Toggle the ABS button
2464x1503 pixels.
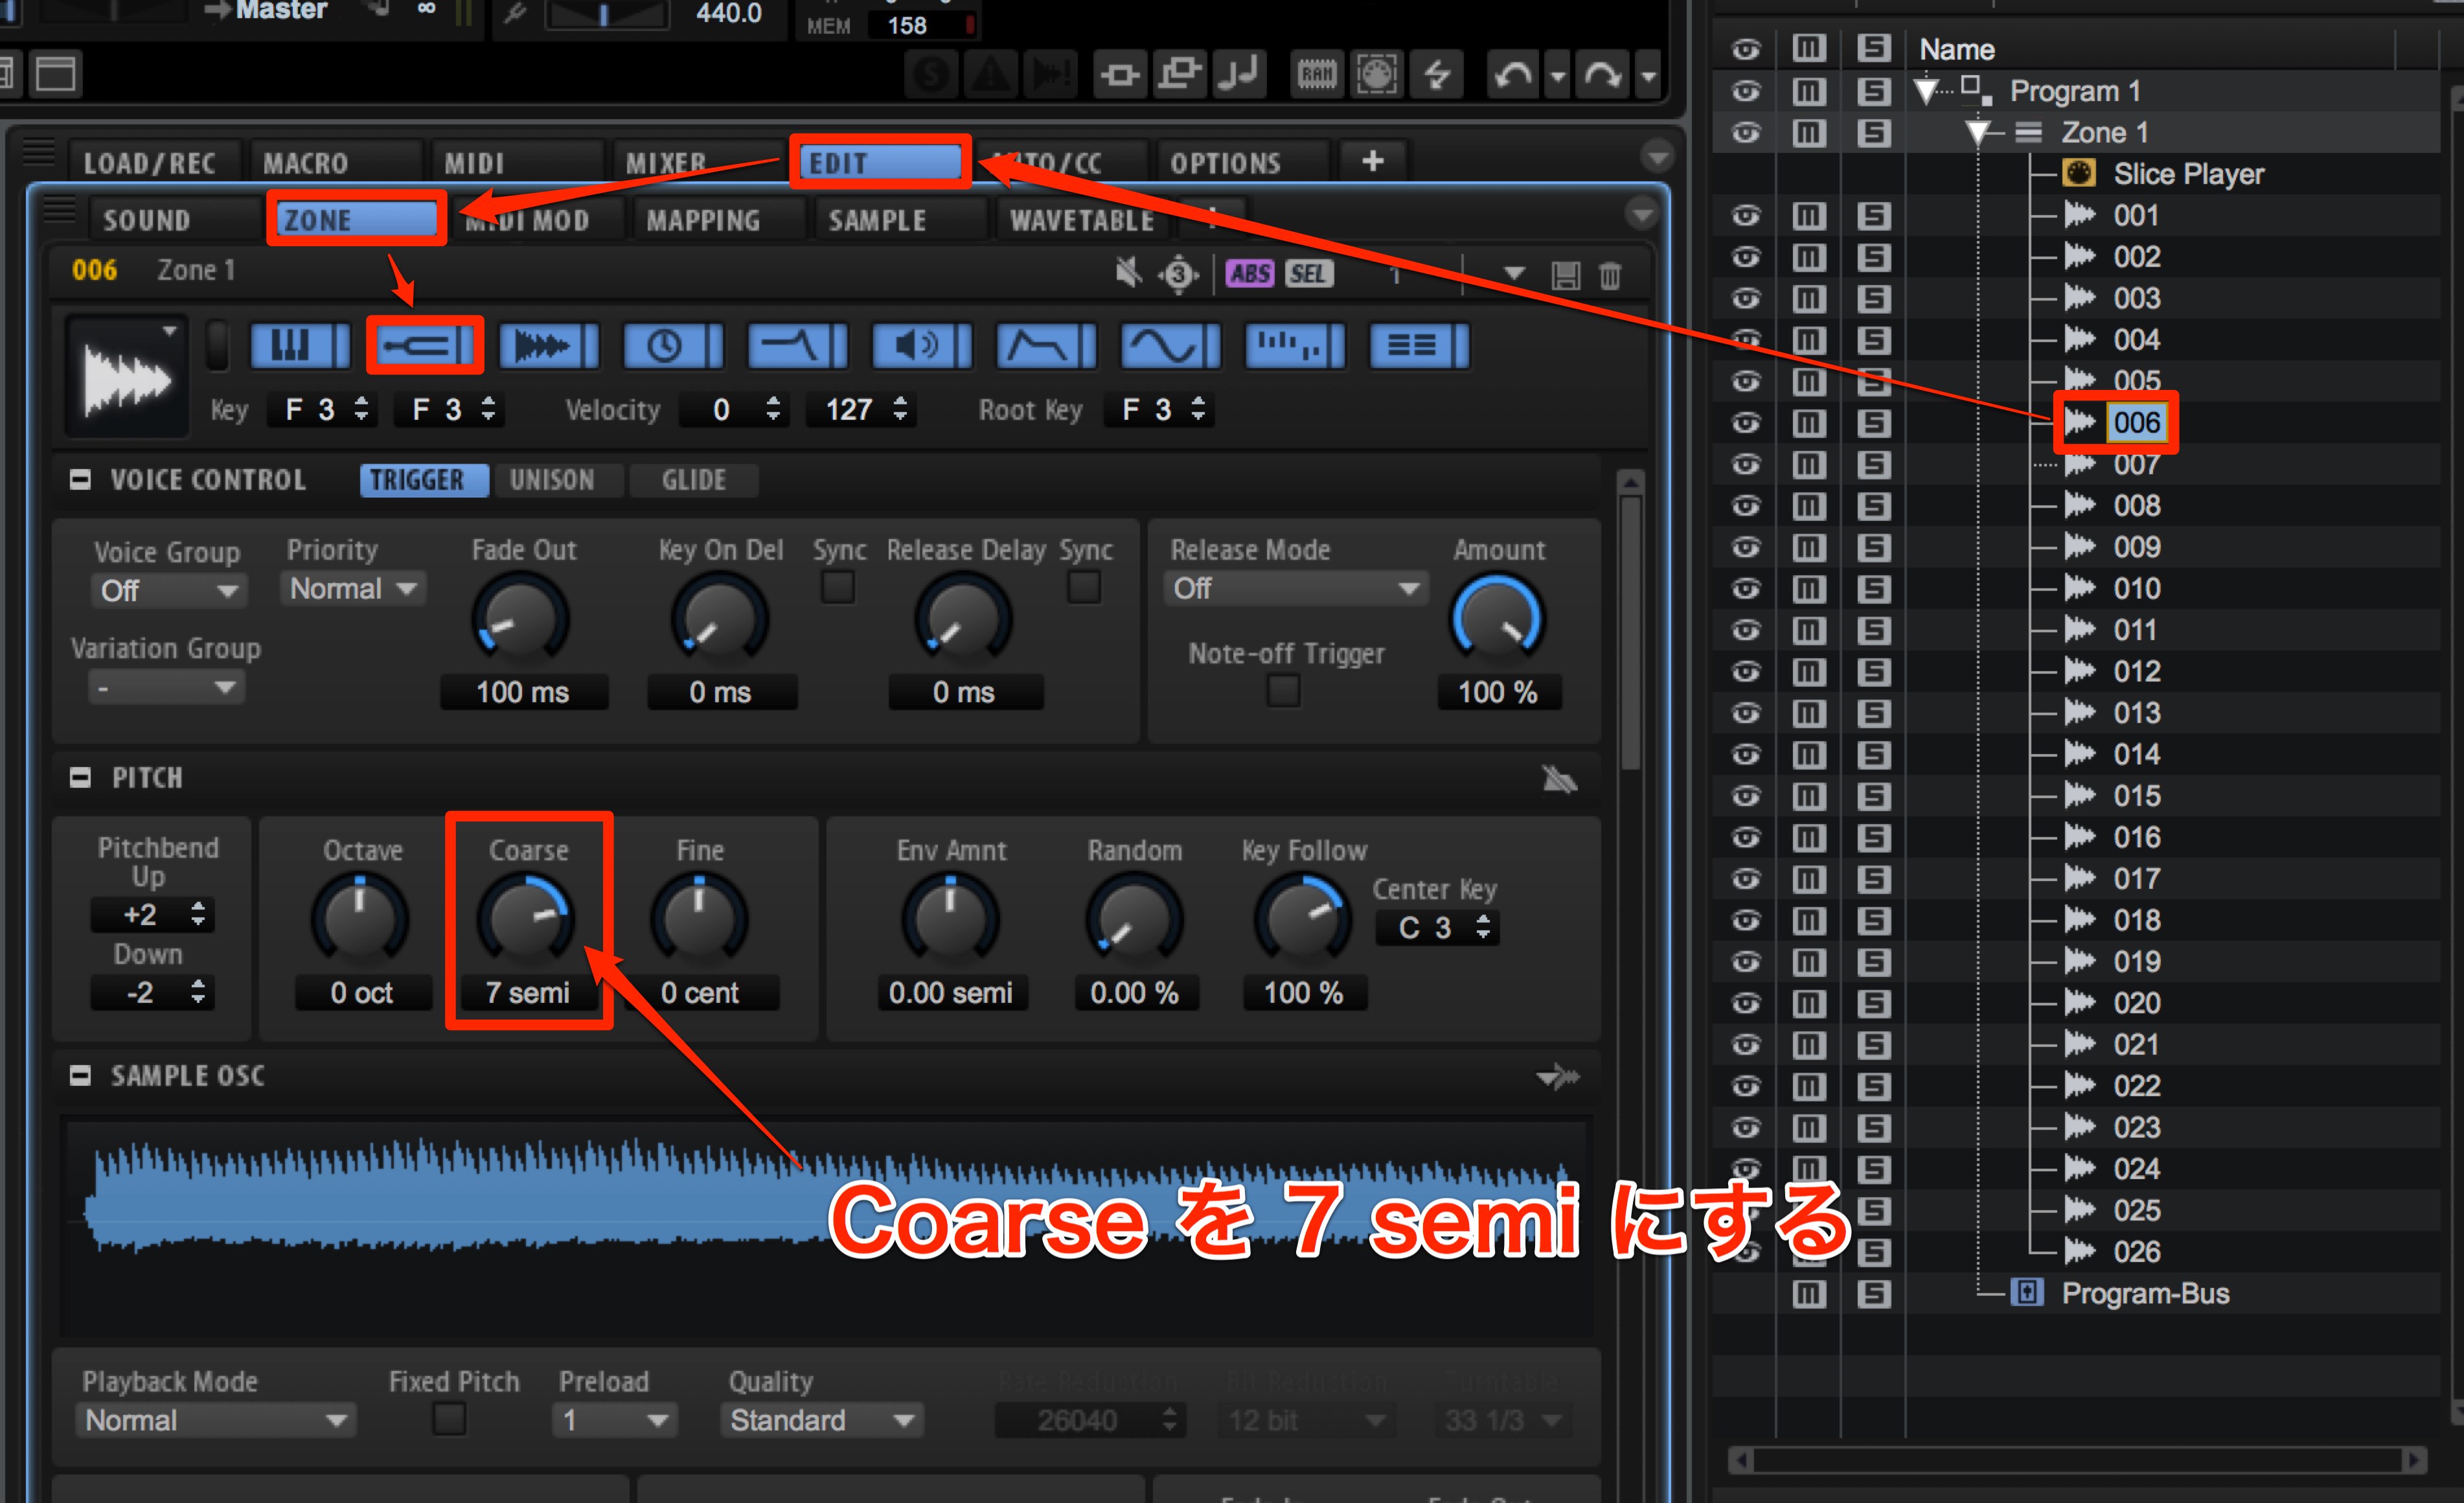coord(1251,273)
